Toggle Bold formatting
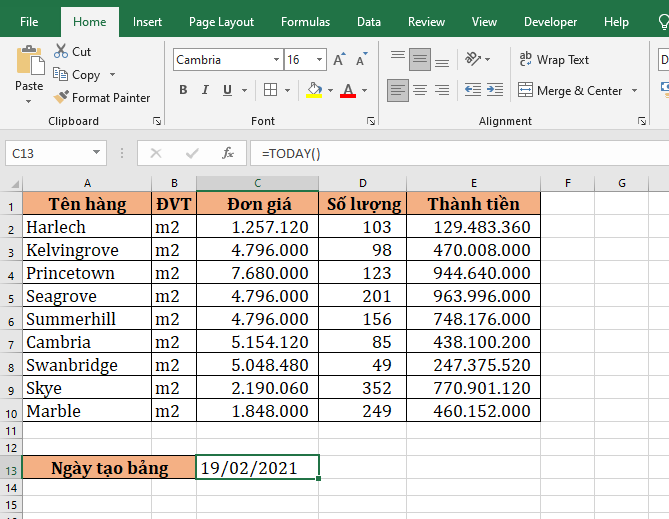 (x=183, y=91)
